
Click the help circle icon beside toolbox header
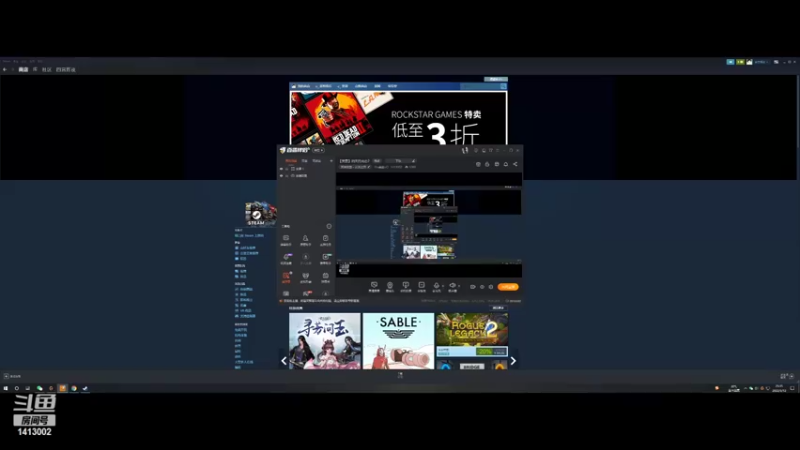click(x=329, y=226)
